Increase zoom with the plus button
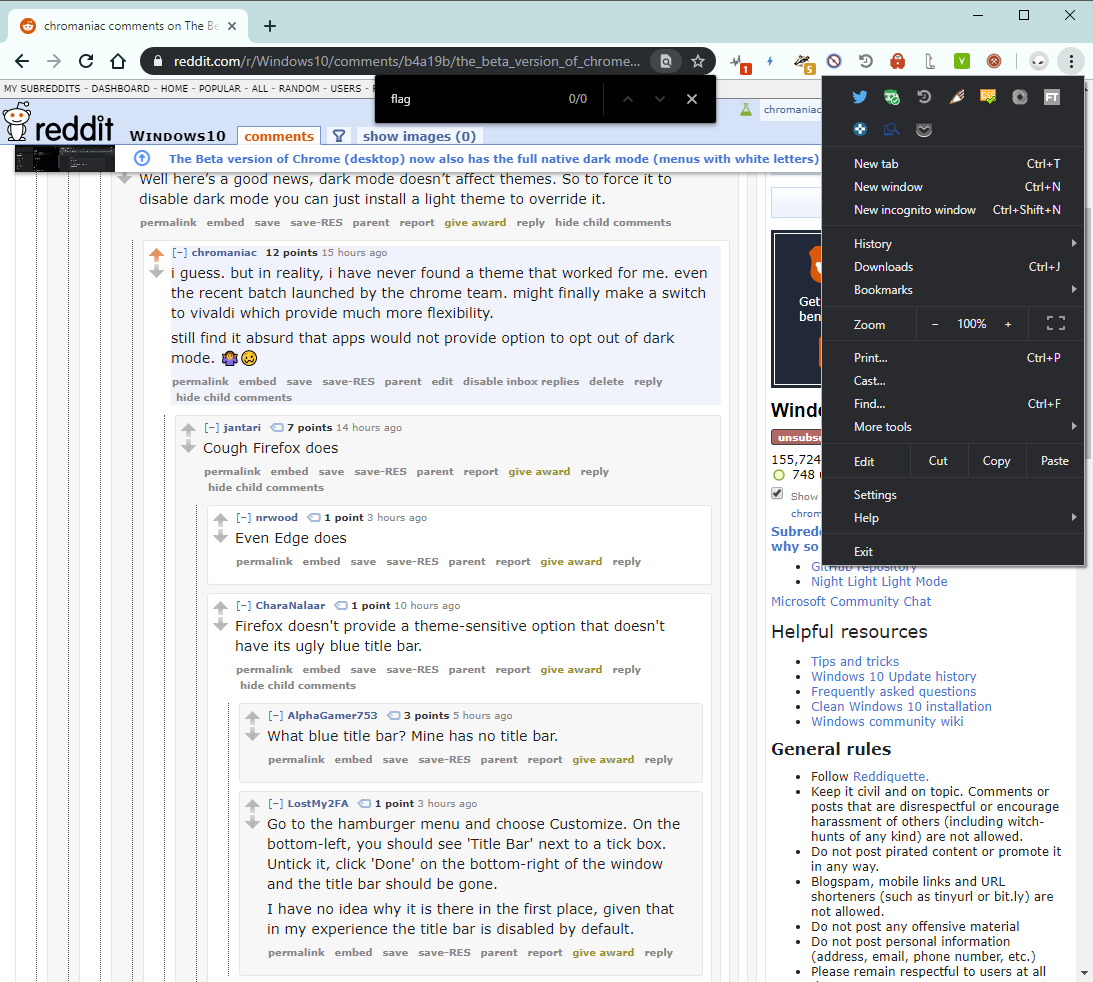Image resolution: width=1093 pixels, height=982 pixels. [1007, 324]
